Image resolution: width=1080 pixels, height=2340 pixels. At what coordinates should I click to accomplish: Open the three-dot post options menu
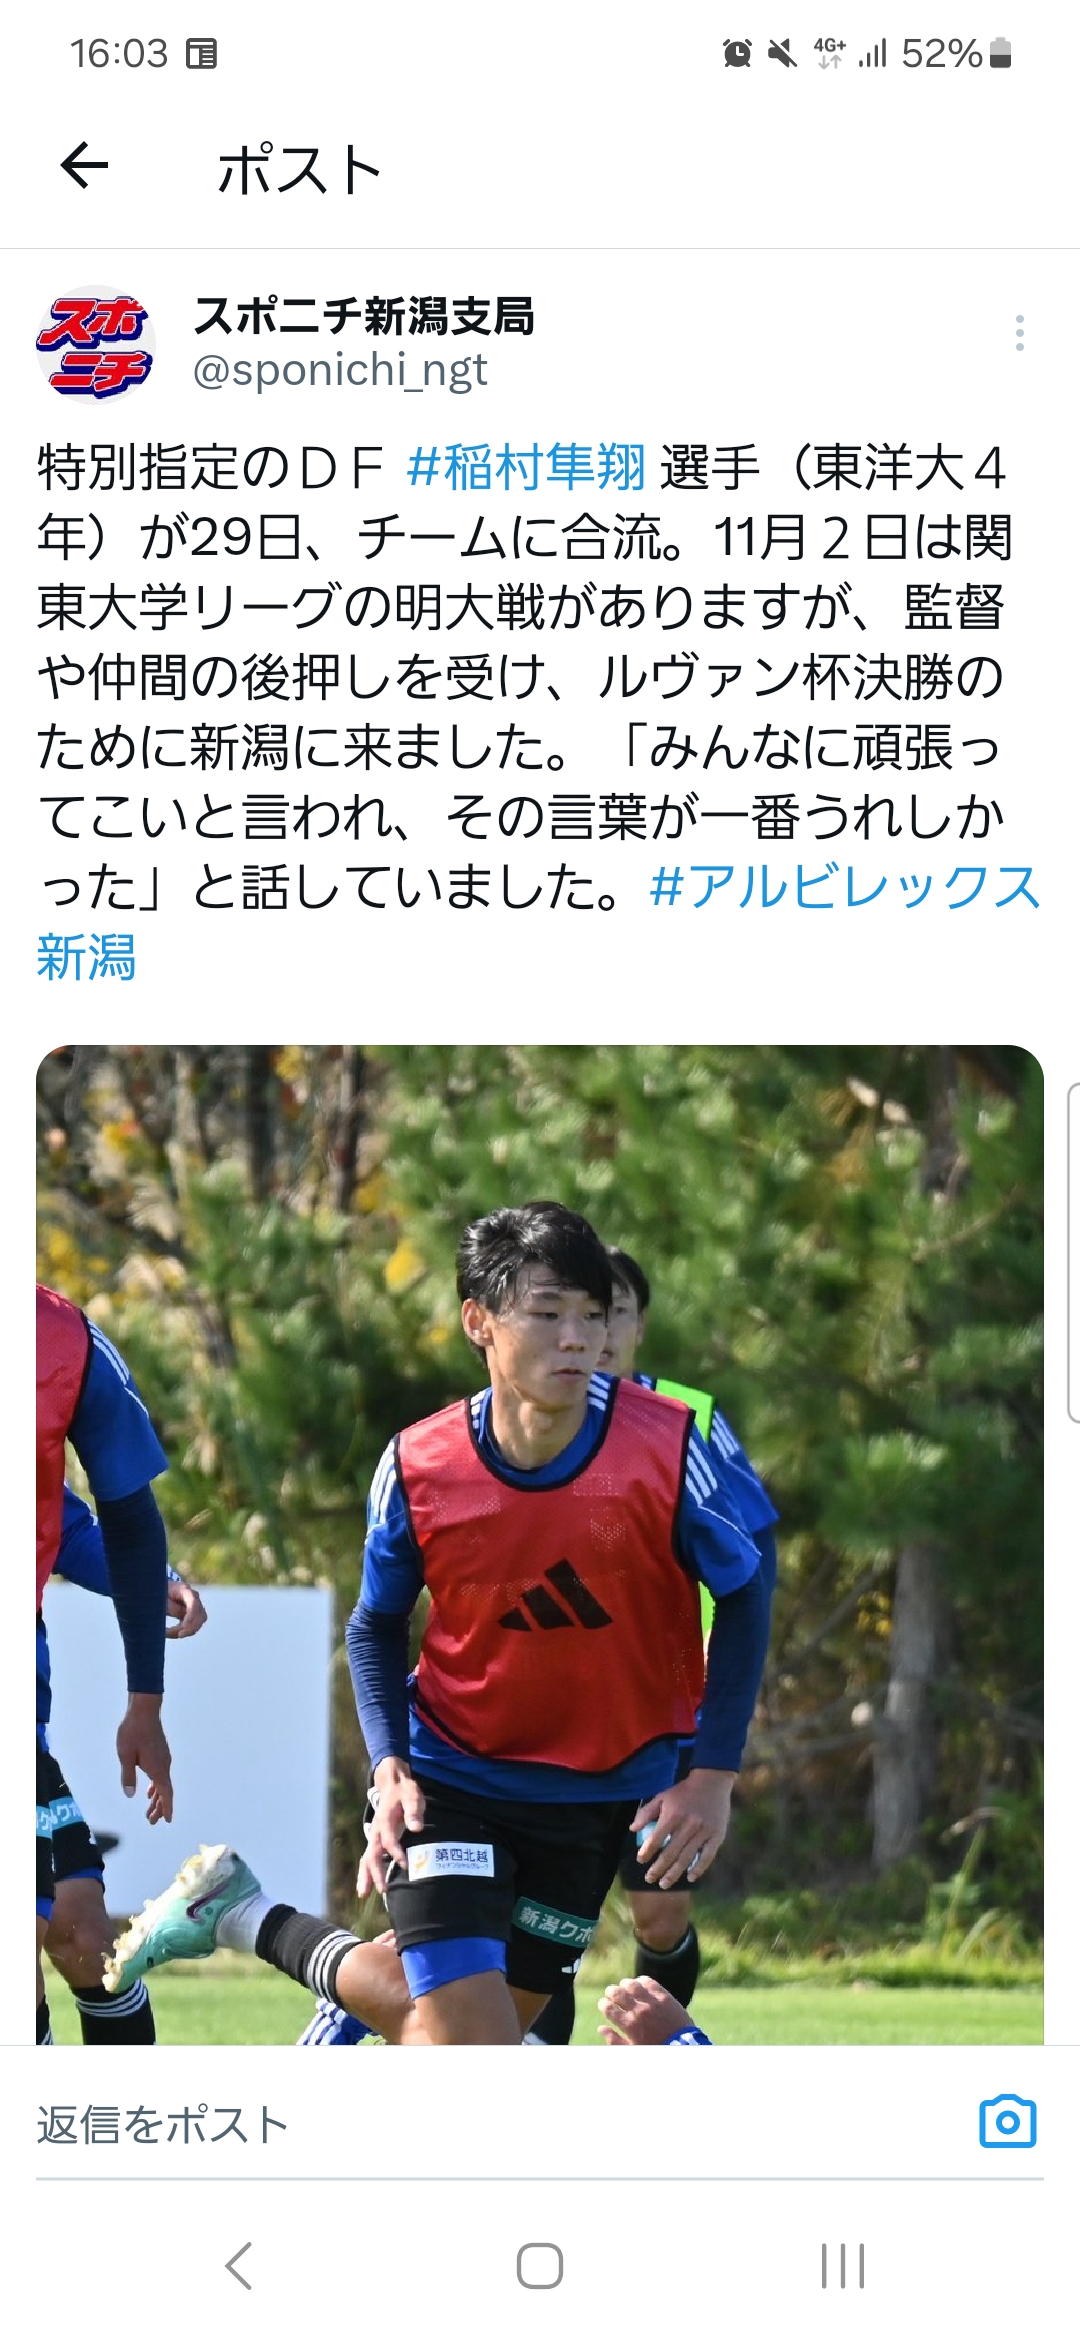tap(1019, 333)
